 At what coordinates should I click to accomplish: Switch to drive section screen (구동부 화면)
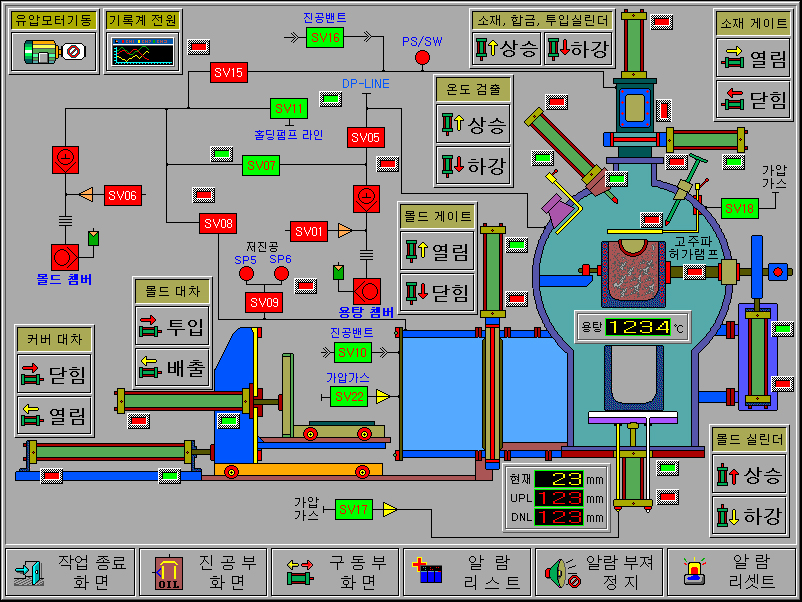coord(335,572)
